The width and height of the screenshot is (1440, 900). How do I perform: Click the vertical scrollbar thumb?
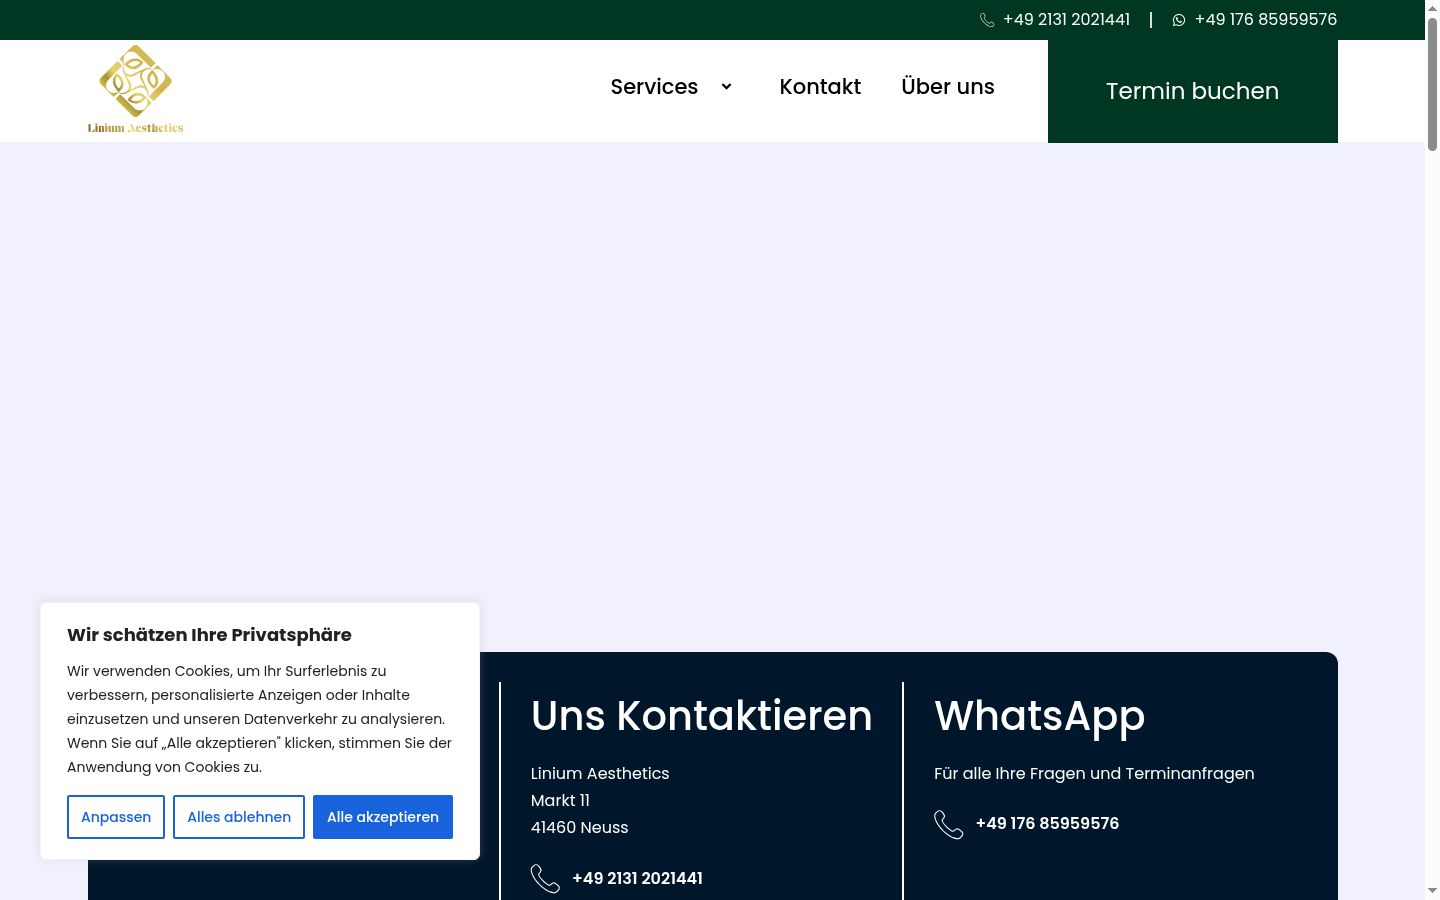(1432, 85)
